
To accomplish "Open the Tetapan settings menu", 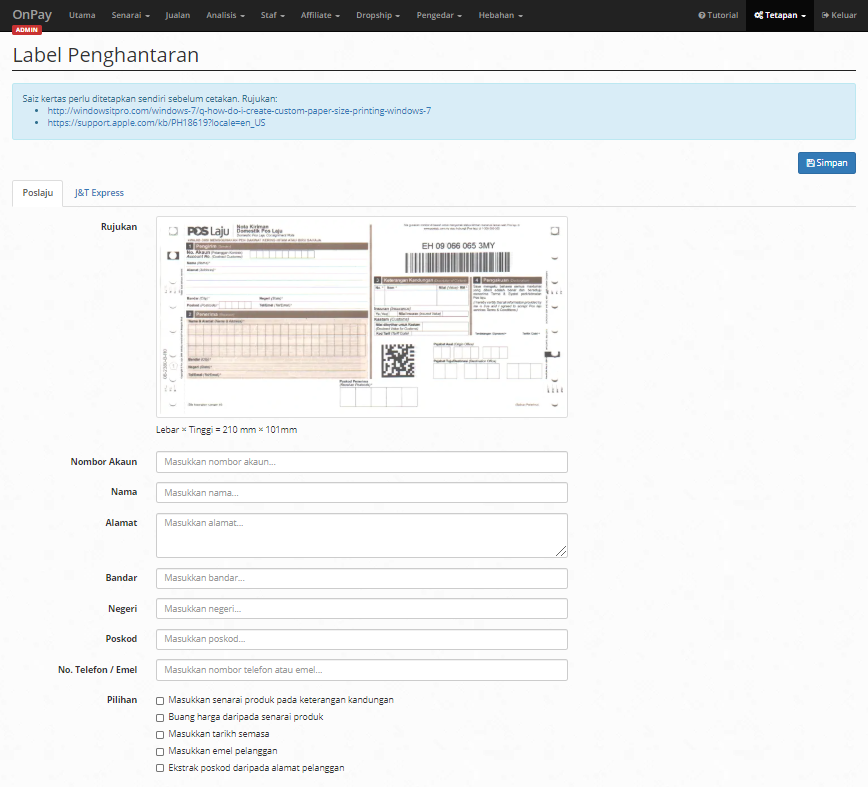I will [780, 15].
